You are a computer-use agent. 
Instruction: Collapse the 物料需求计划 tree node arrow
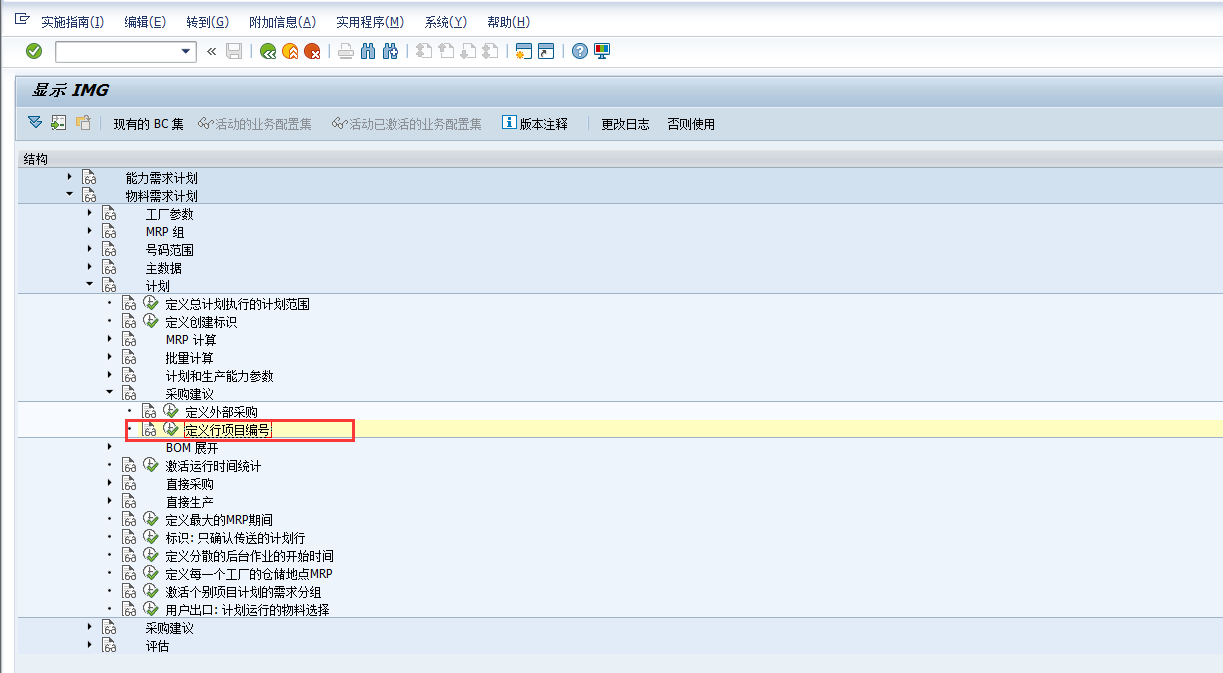70,194
